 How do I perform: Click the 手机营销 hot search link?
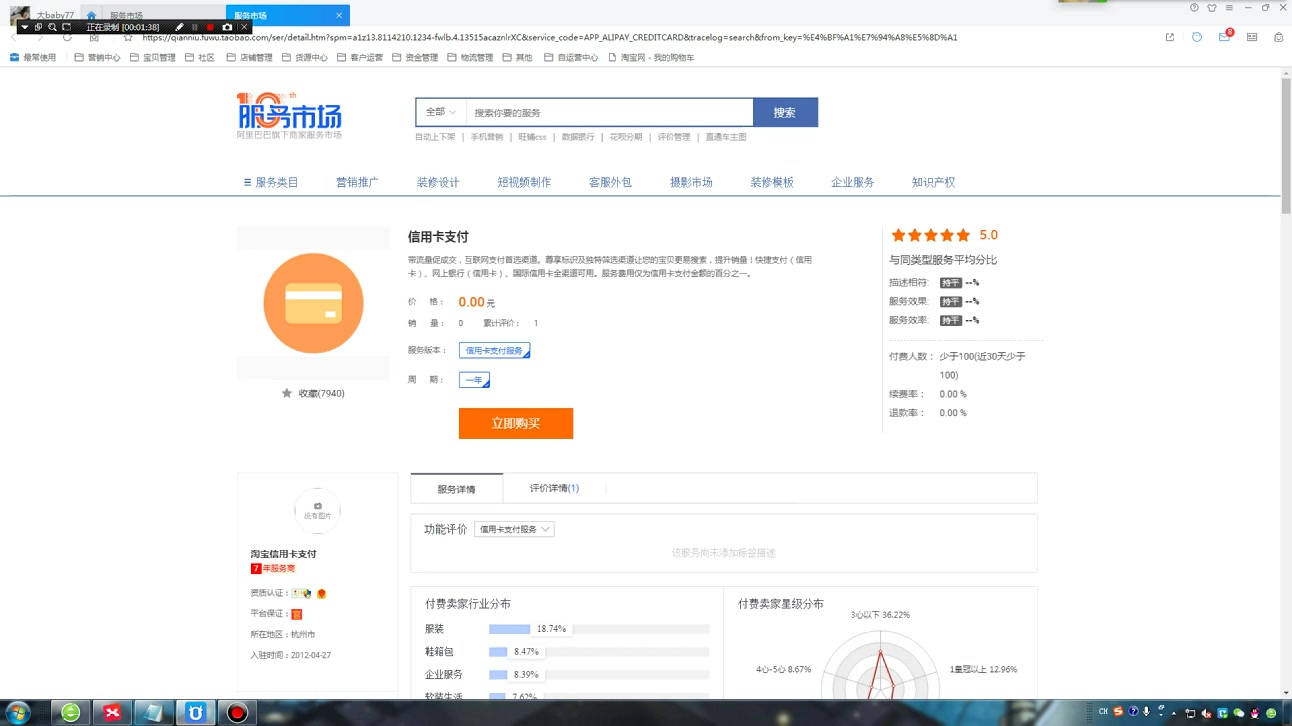tap(487, 137)
